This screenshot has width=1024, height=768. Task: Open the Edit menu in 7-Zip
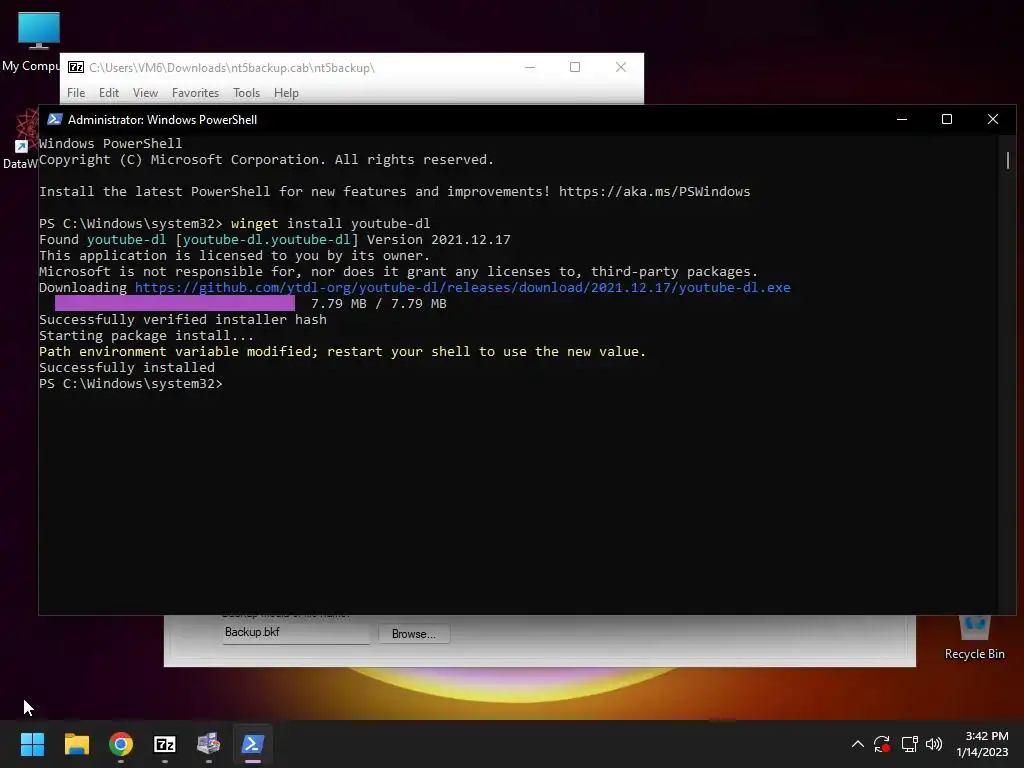click(108, 93)
